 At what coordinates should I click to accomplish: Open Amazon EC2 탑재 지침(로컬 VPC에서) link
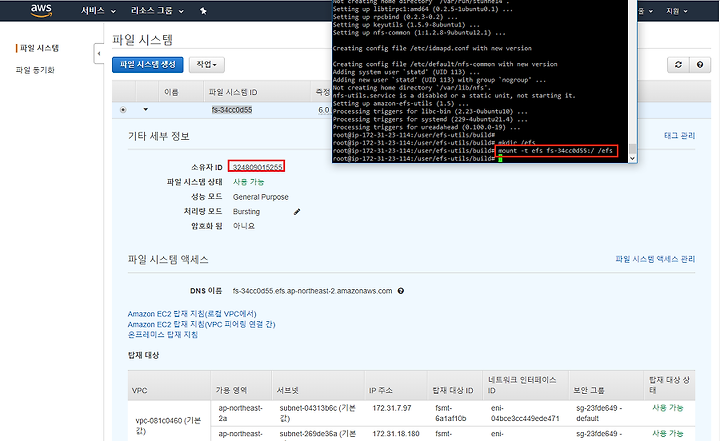192,314
